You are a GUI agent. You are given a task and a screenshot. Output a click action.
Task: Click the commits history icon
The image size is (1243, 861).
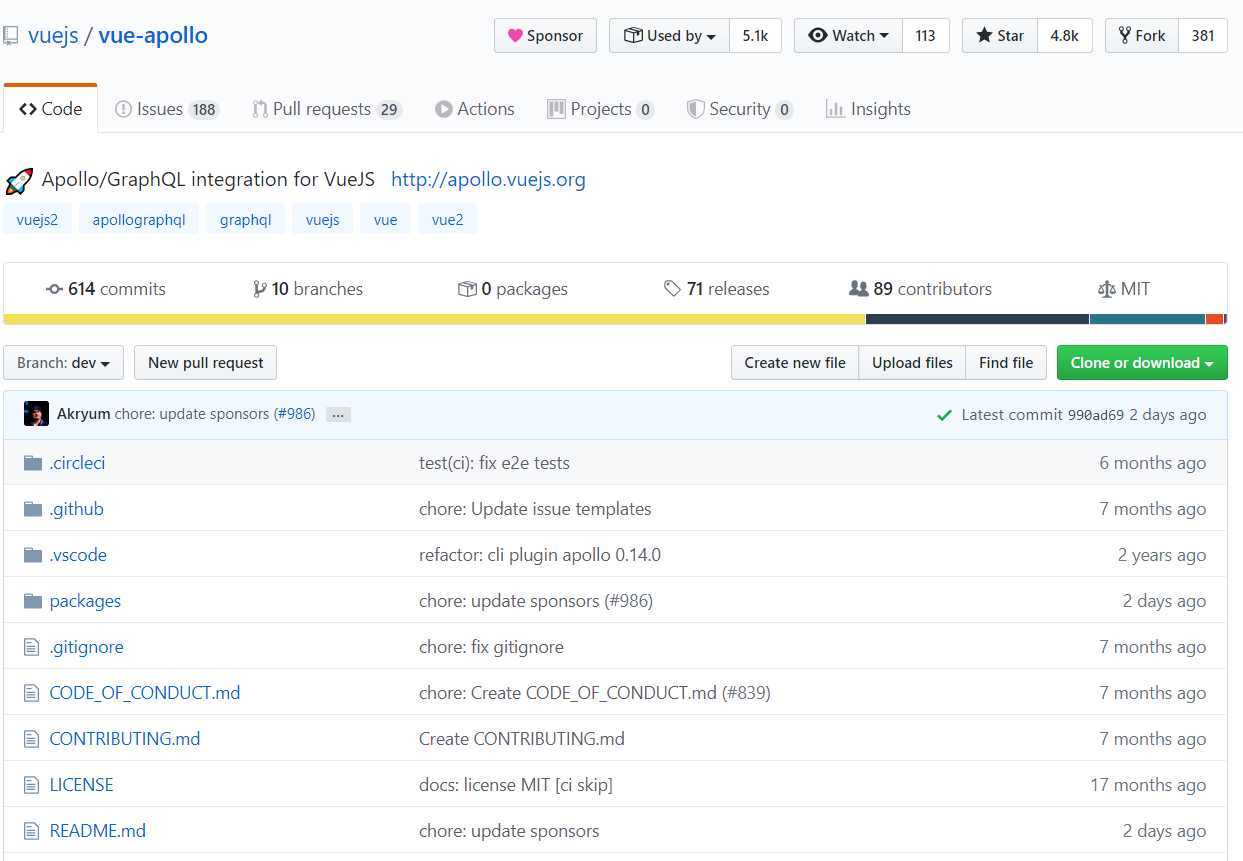click(x=55, y=289)
